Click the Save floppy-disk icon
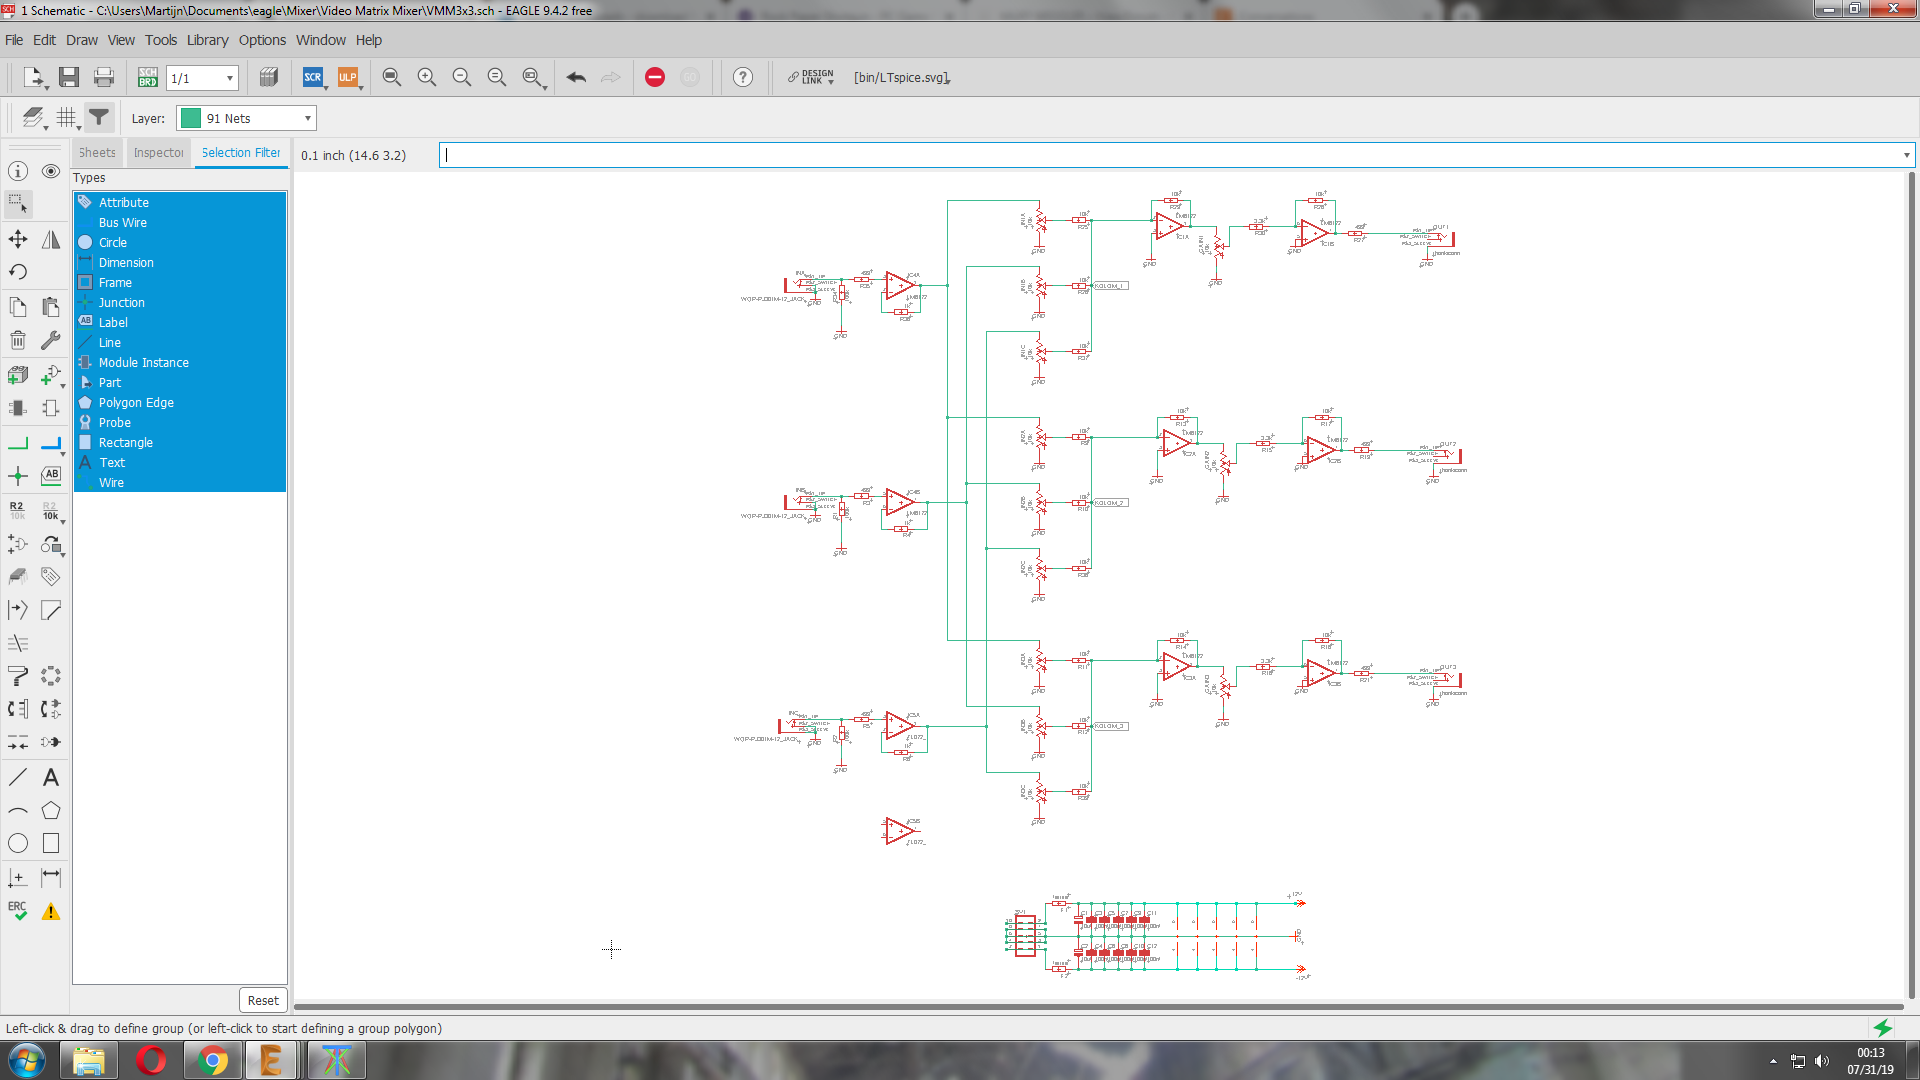1920x1080 pixels. point(69,77)
